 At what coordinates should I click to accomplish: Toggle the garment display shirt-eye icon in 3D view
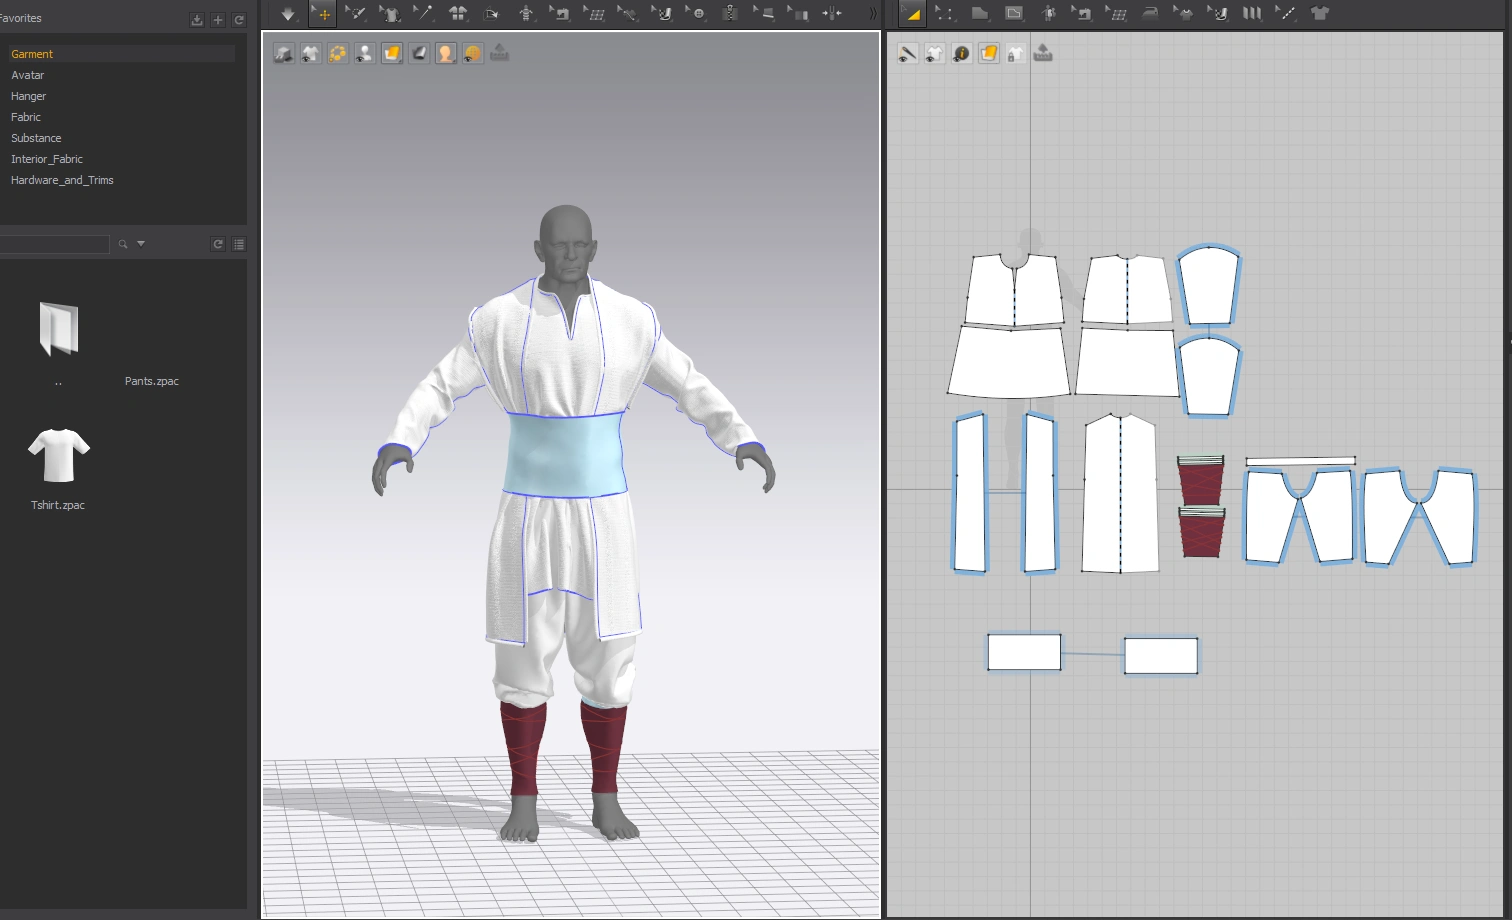point(311,53)
